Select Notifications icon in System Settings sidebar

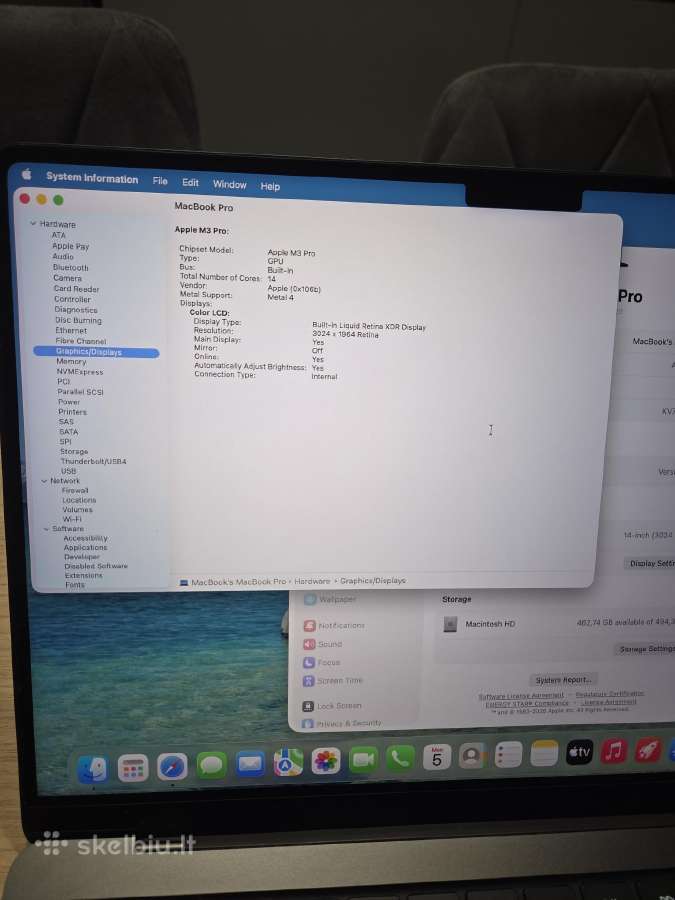309,625
